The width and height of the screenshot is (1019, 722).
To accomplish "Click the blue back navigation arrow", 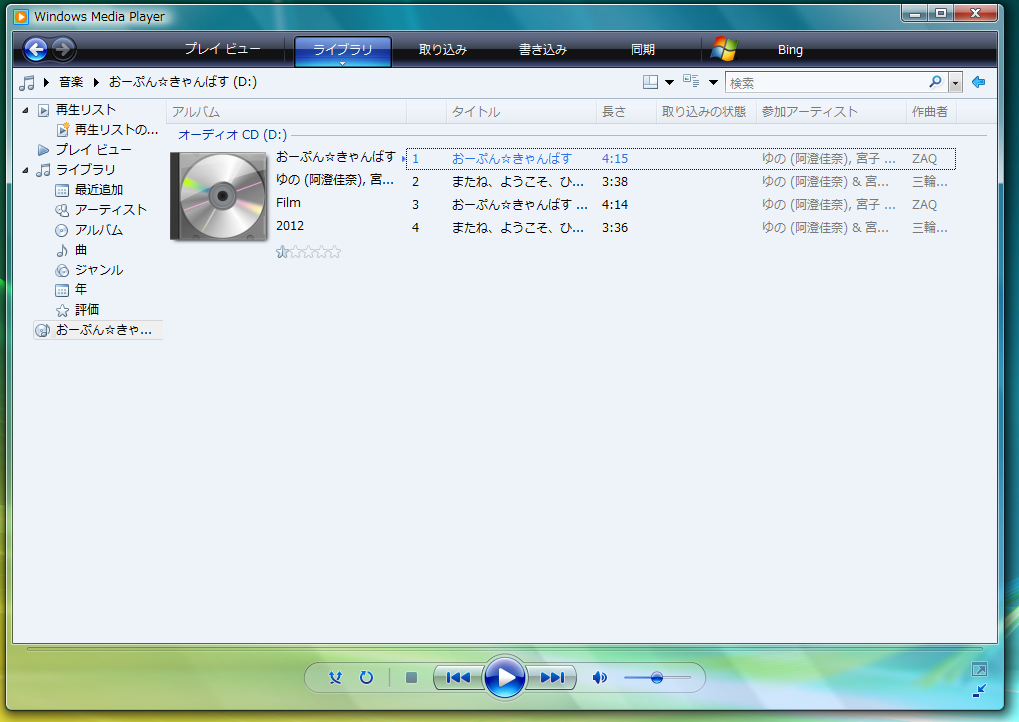I will (36, 49).
